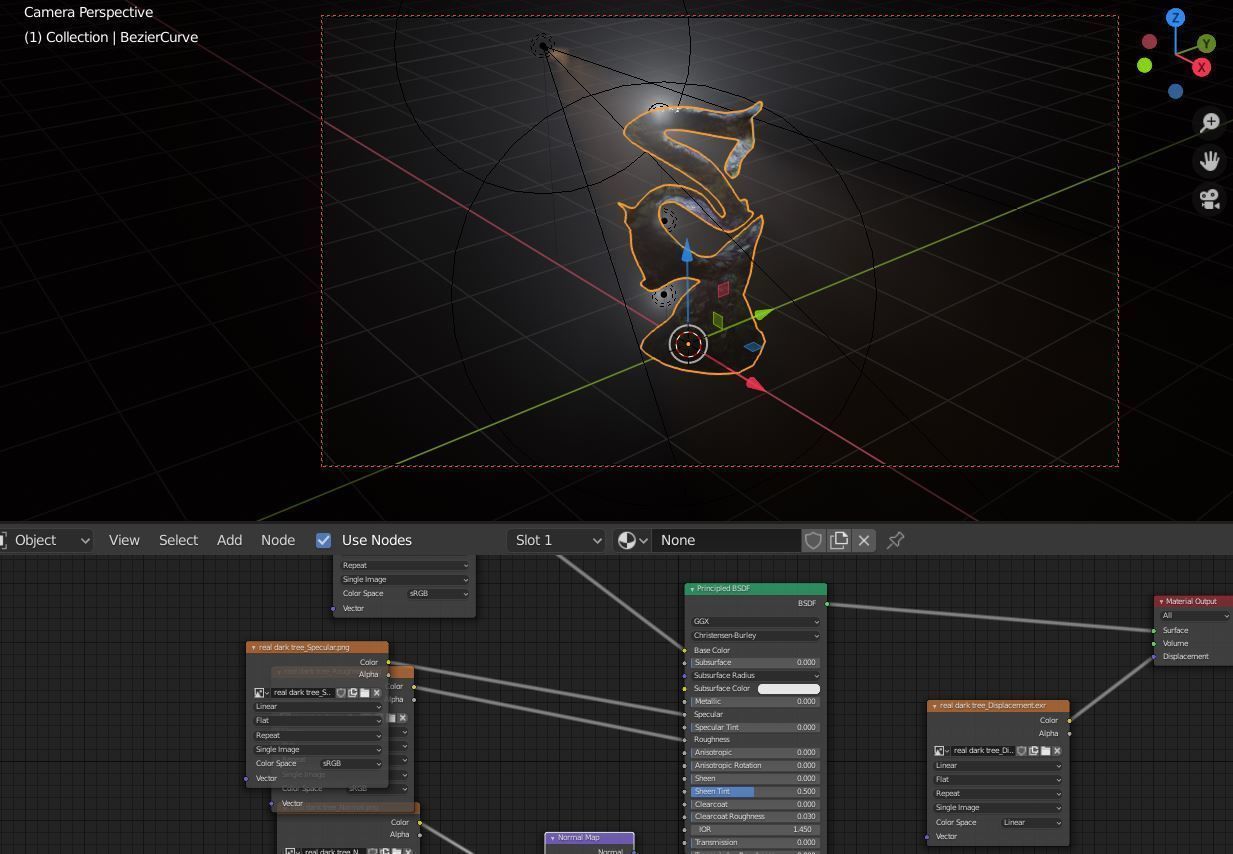Expand Subsurface Radius in Principled BSDF
The width and height of the screenshot is (1233, 854).
coord(755,675)
